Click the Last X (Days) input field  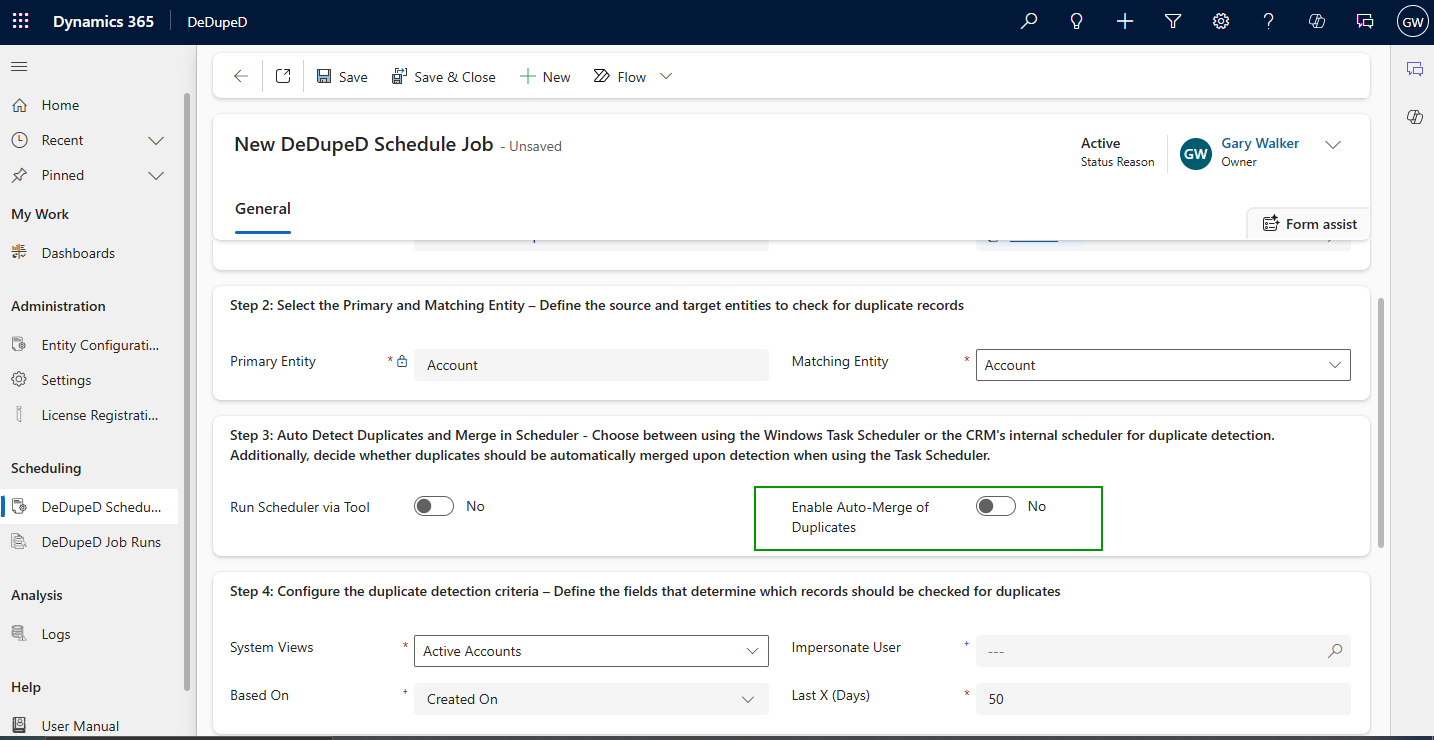tap(1162, 699)
